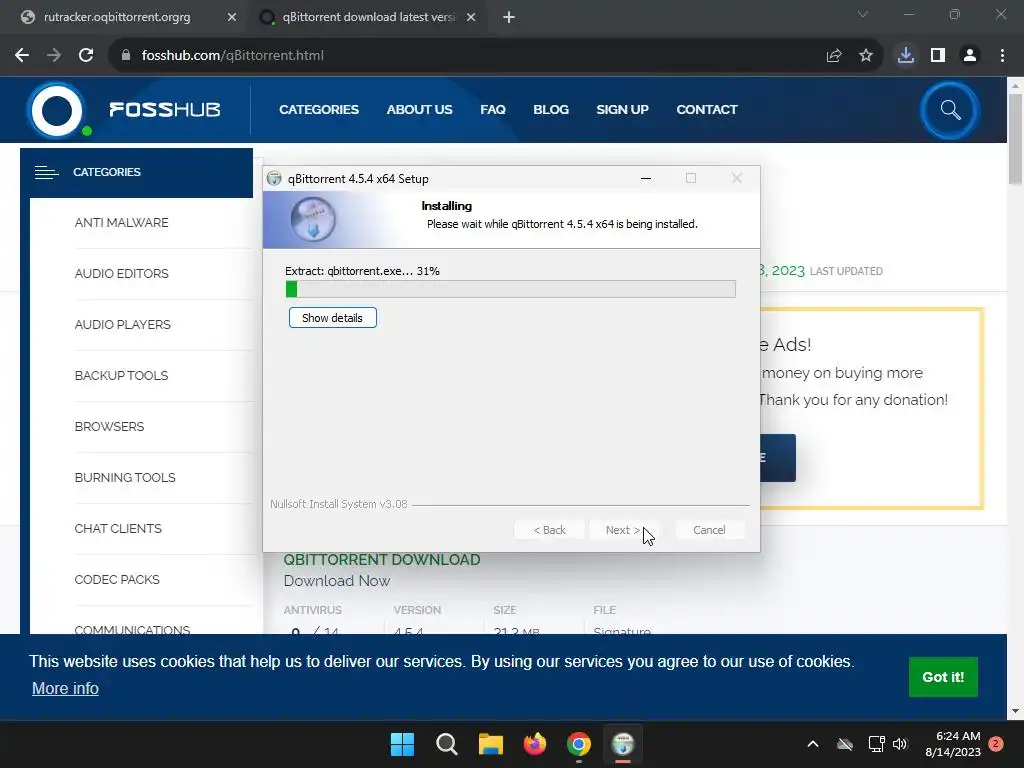This screenshot has height=768, width=1024.
Task: Click the sidebar Categories hamburger icon
Action: tap(46, 172)
